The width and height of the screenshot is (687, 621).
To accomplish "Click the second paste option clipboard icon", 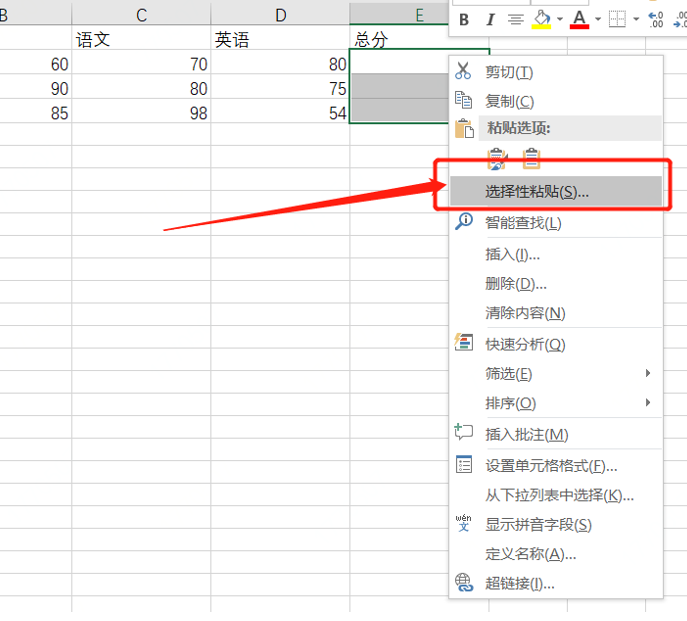I will pyautogui.click(x=531, y=159).
